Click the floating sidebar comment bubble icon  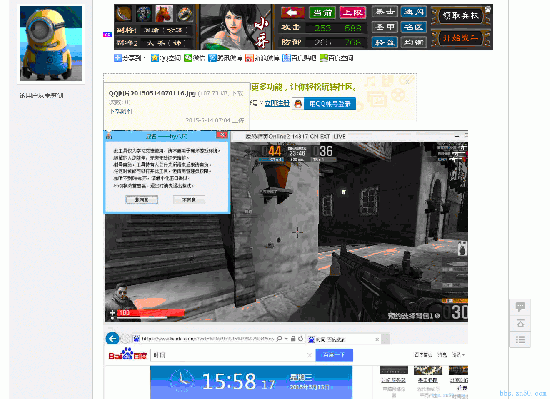pyautogui.click(x=520, y=307)
